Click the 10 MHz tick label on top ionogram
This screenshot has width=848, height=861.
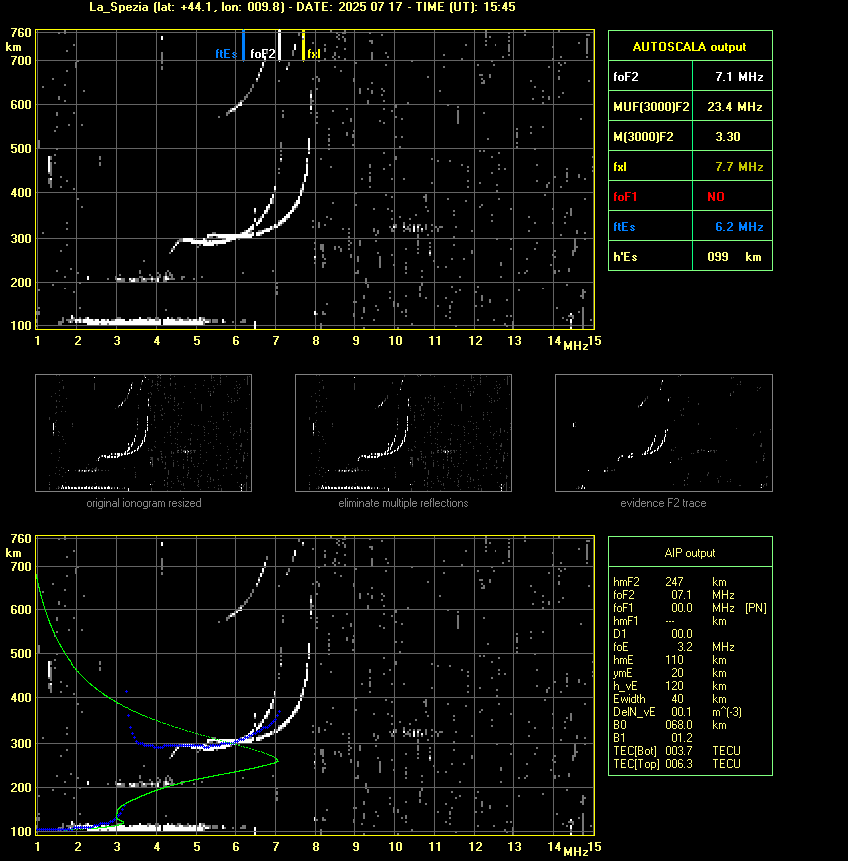point(395,341)
